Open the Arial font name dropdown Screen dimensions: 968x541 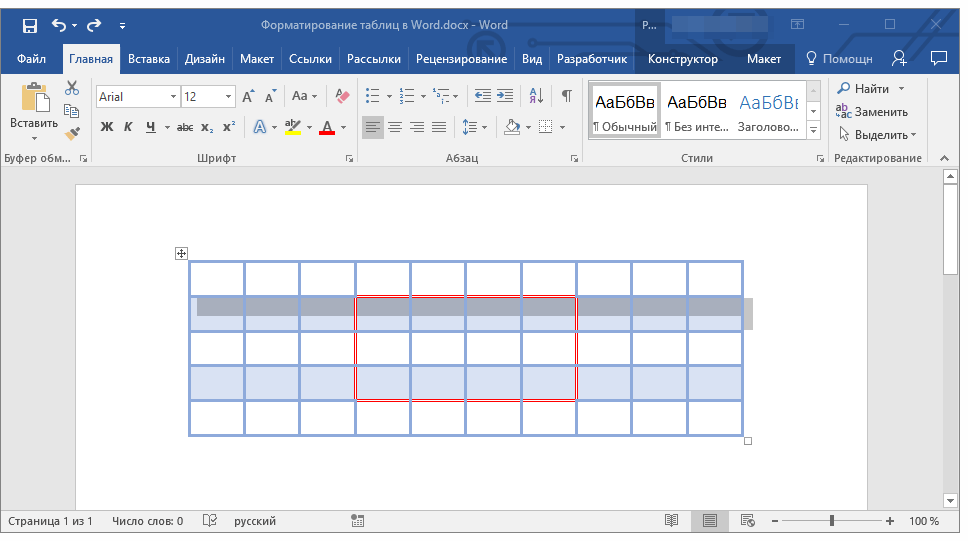pos(173,97)
